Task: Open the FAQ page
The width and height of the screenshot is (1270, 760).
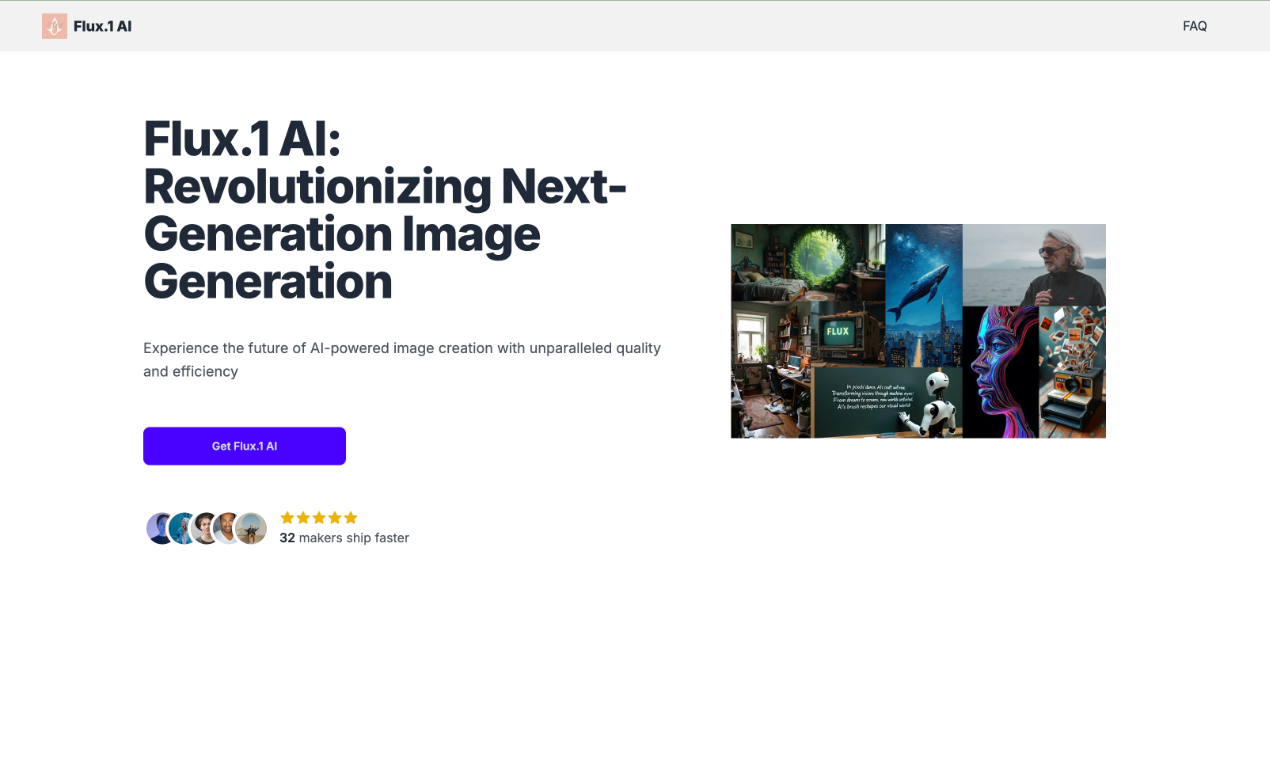Action: 1194,26
